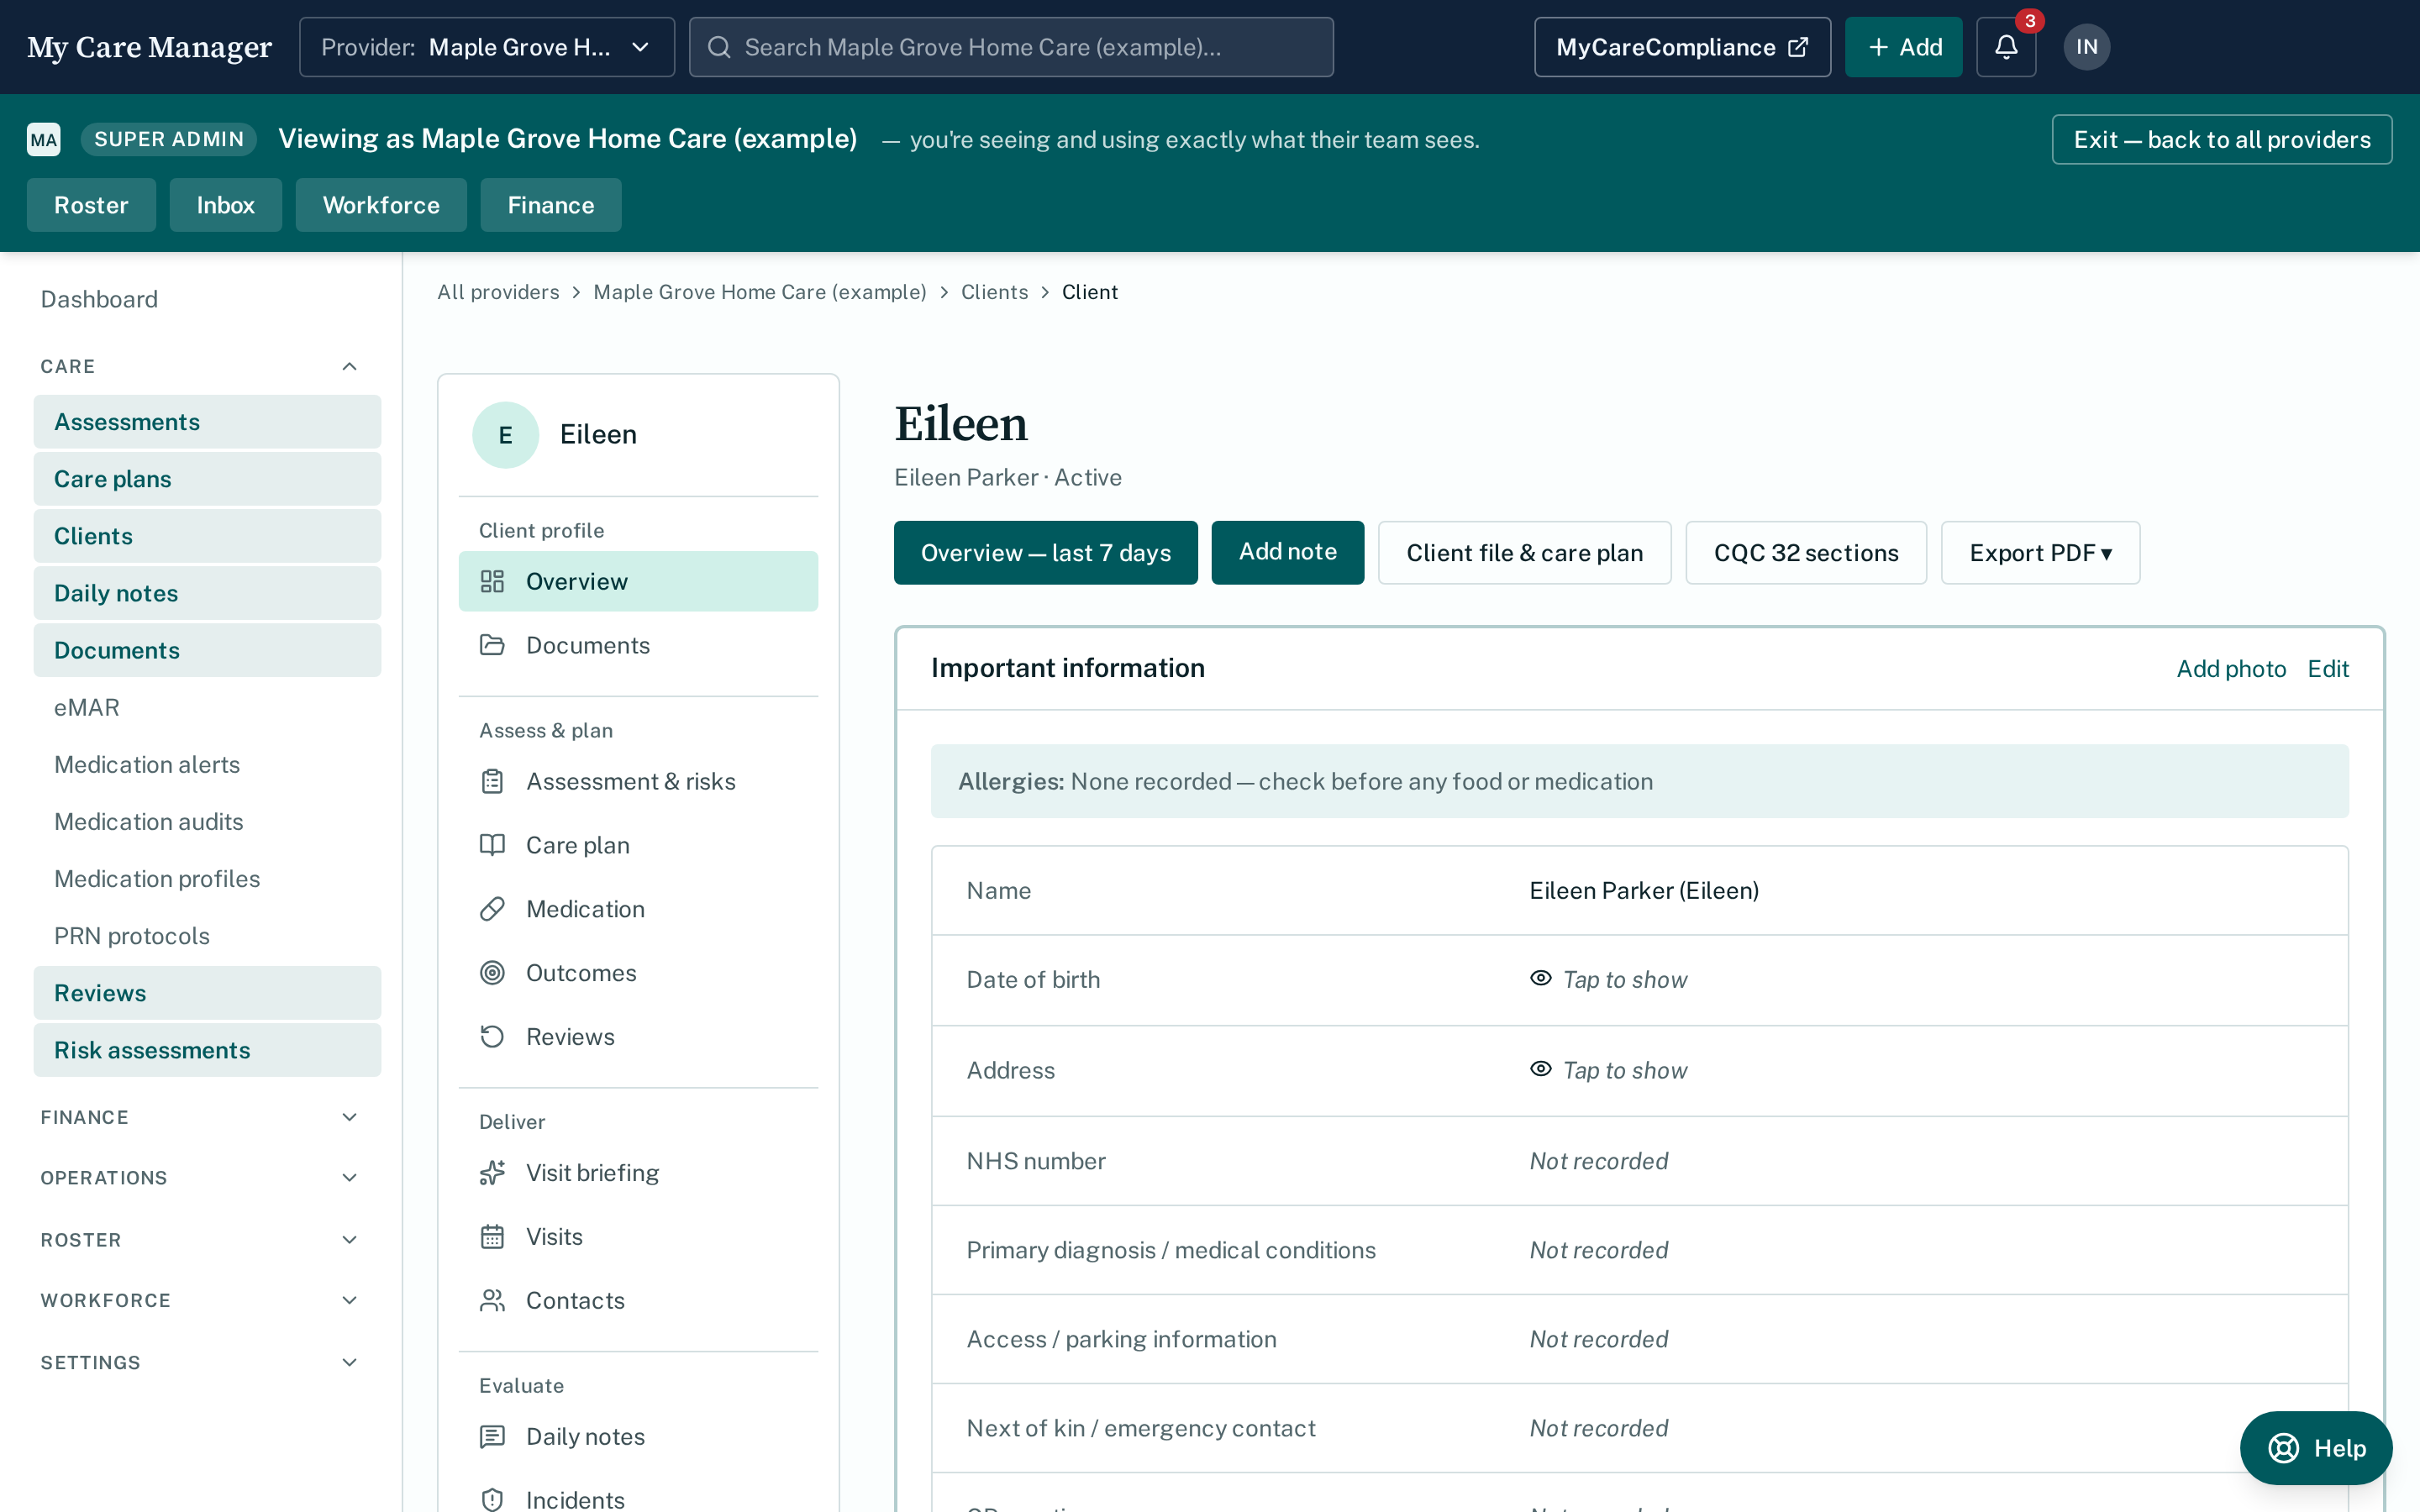
Task: Click the Outcomes target icon
Action: pyautogui.click(x=492, y=973)
